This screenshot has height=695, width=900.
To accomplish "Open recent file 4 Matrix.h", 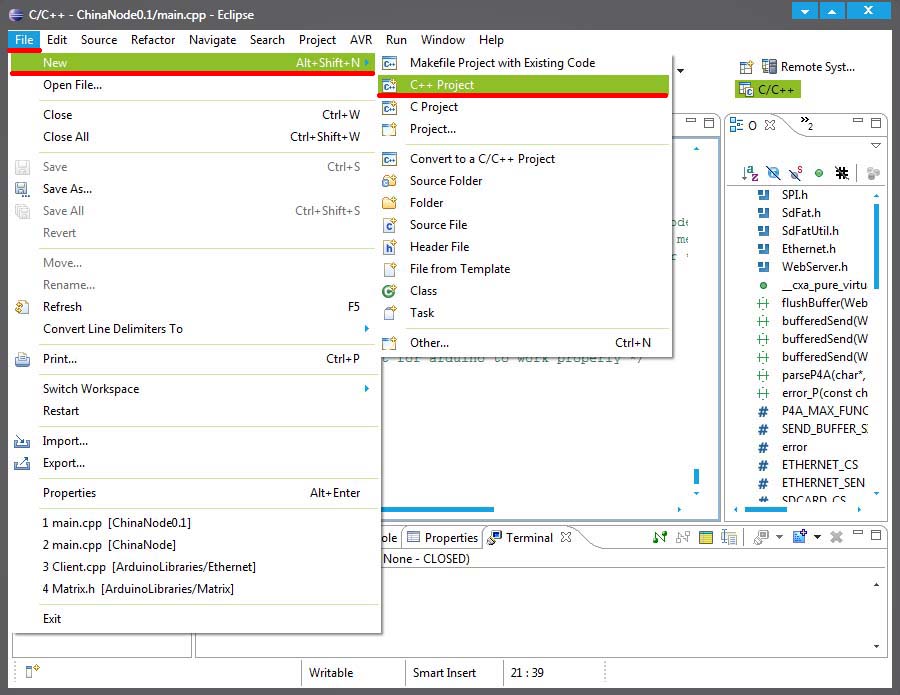I will coord(194,589).
